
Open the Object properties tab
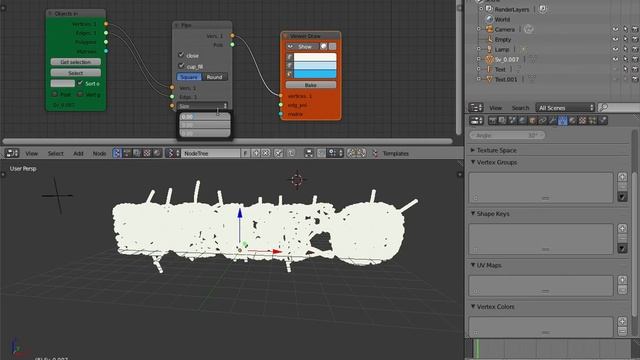pyautogui.click(x=532, y=120)
